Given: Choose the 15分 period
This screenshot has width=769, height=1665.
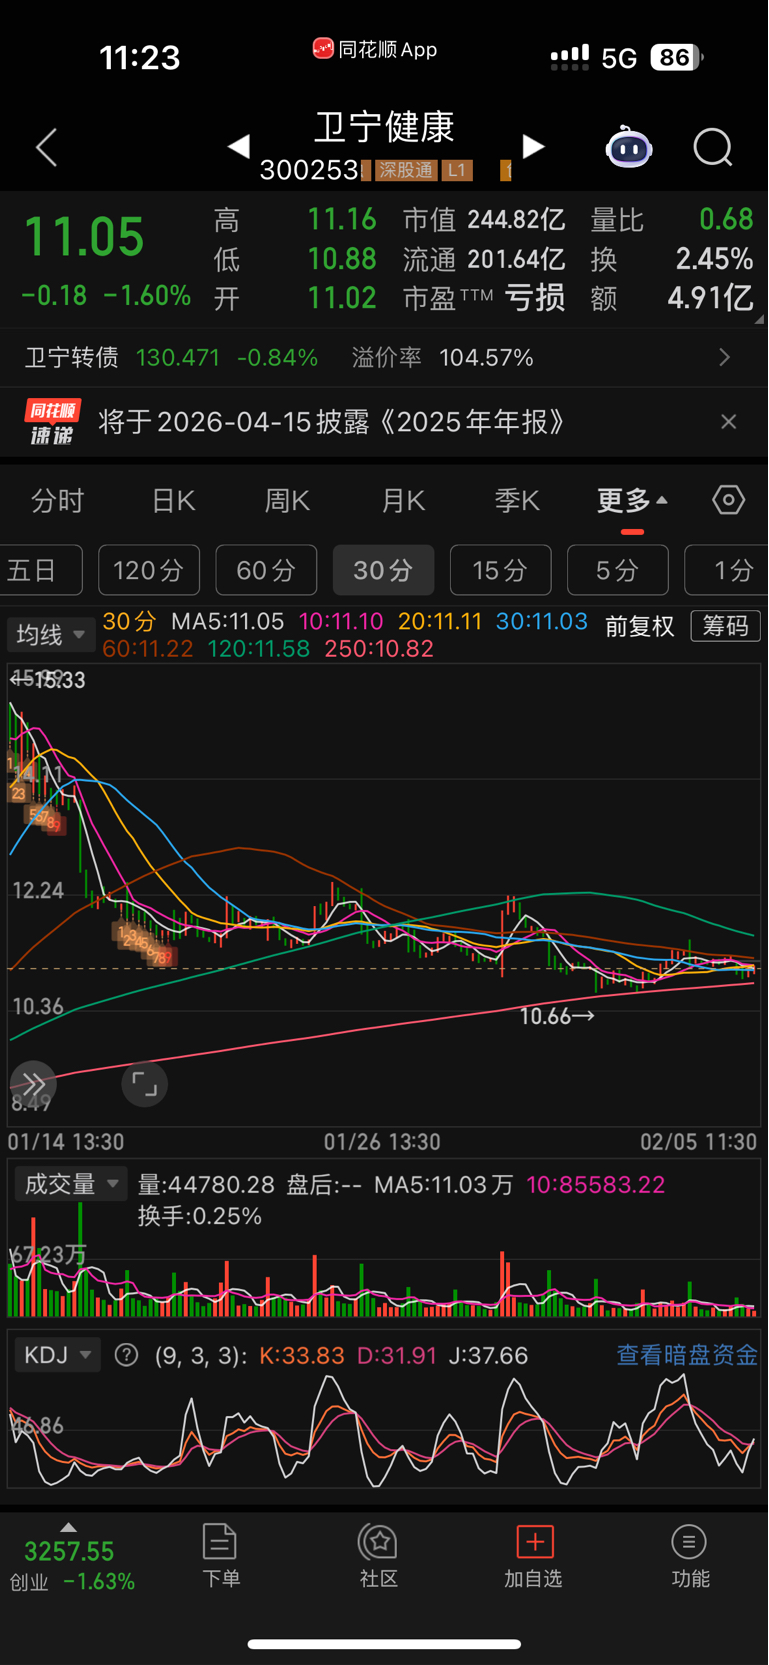Looking at the screenshot, I should tap(500, 570).
